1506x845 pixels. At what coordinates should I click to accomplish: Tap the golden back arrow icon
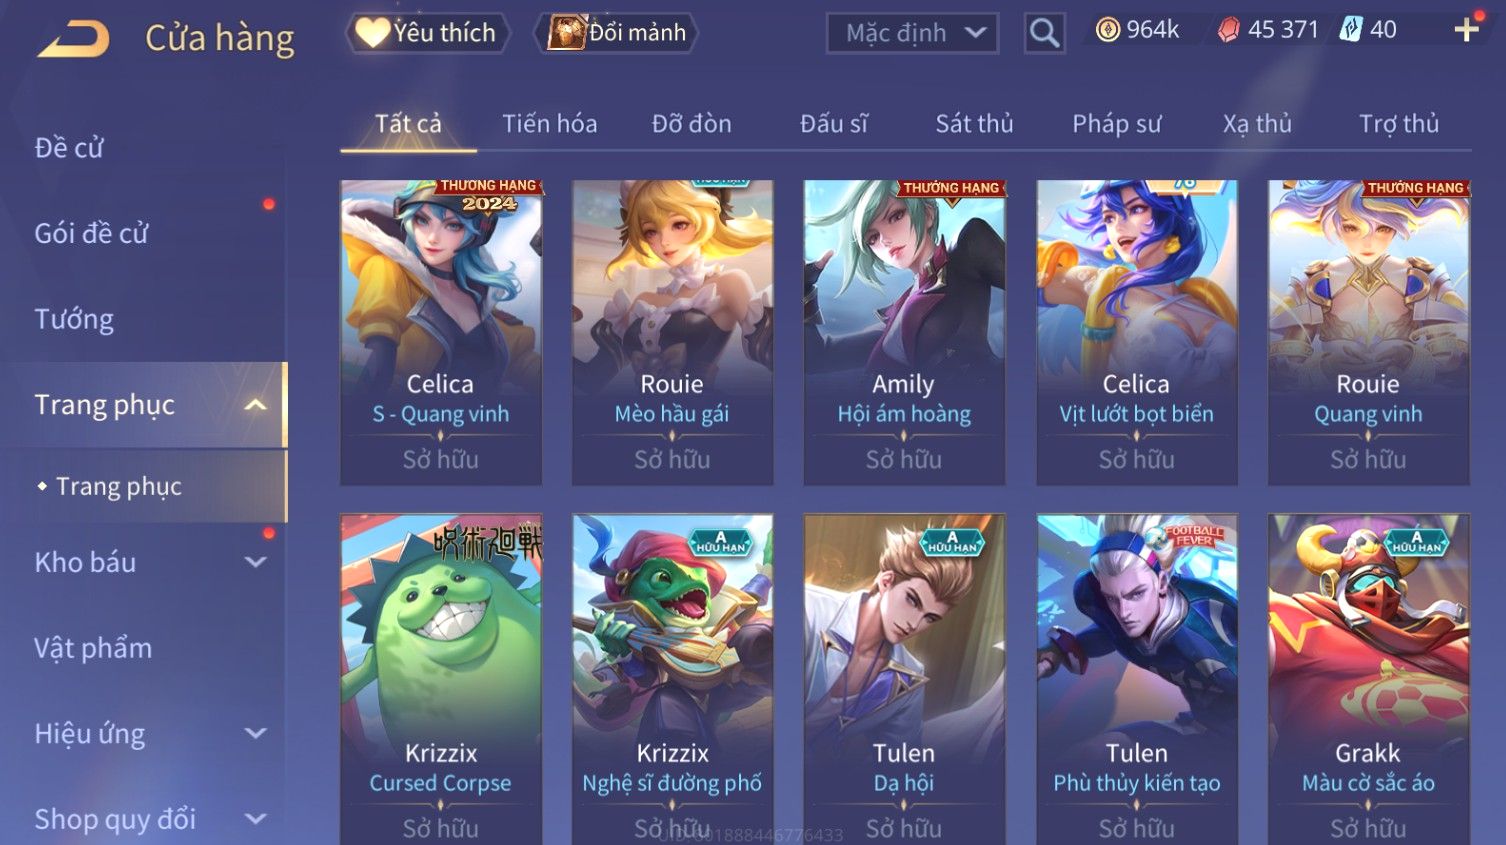(x=73, y=39)
